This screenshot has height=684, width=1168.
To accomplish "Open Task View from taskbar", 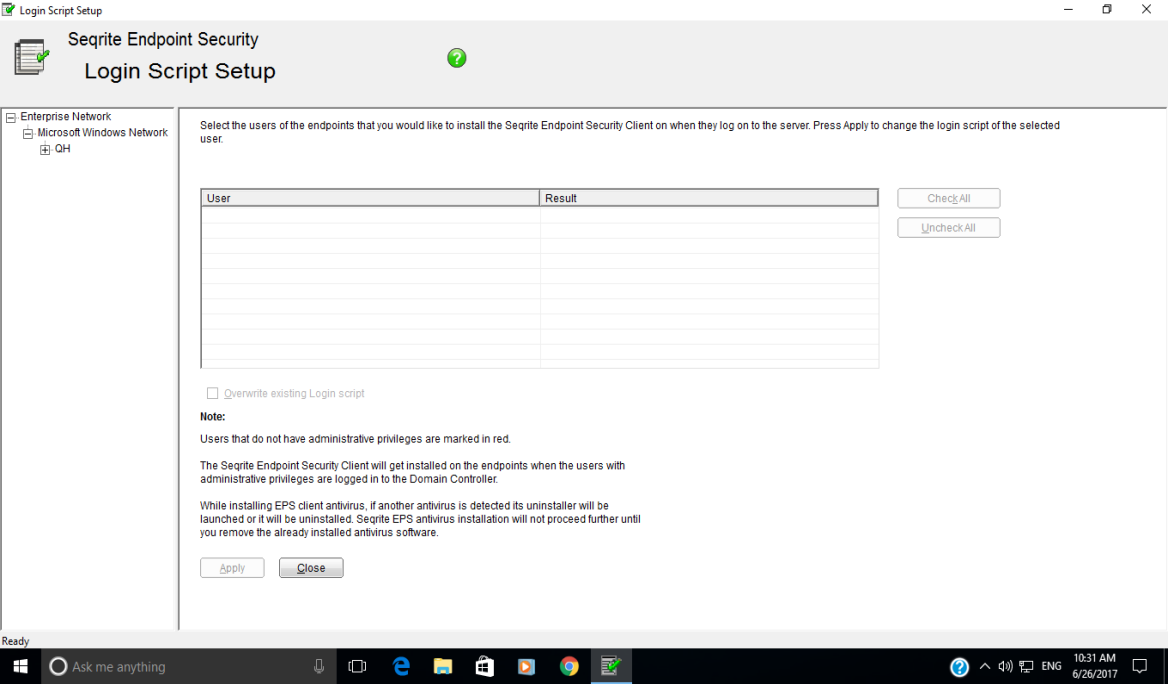I will (358, 666).
